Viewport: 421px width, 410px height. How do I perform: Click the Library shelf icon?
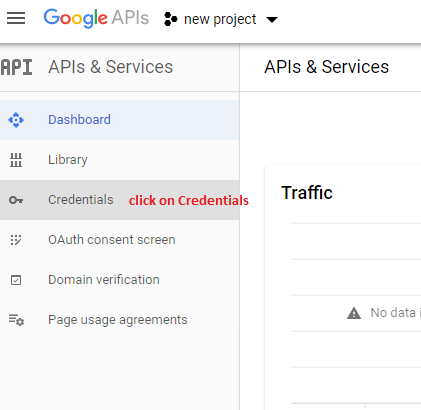tap(16, 160)
